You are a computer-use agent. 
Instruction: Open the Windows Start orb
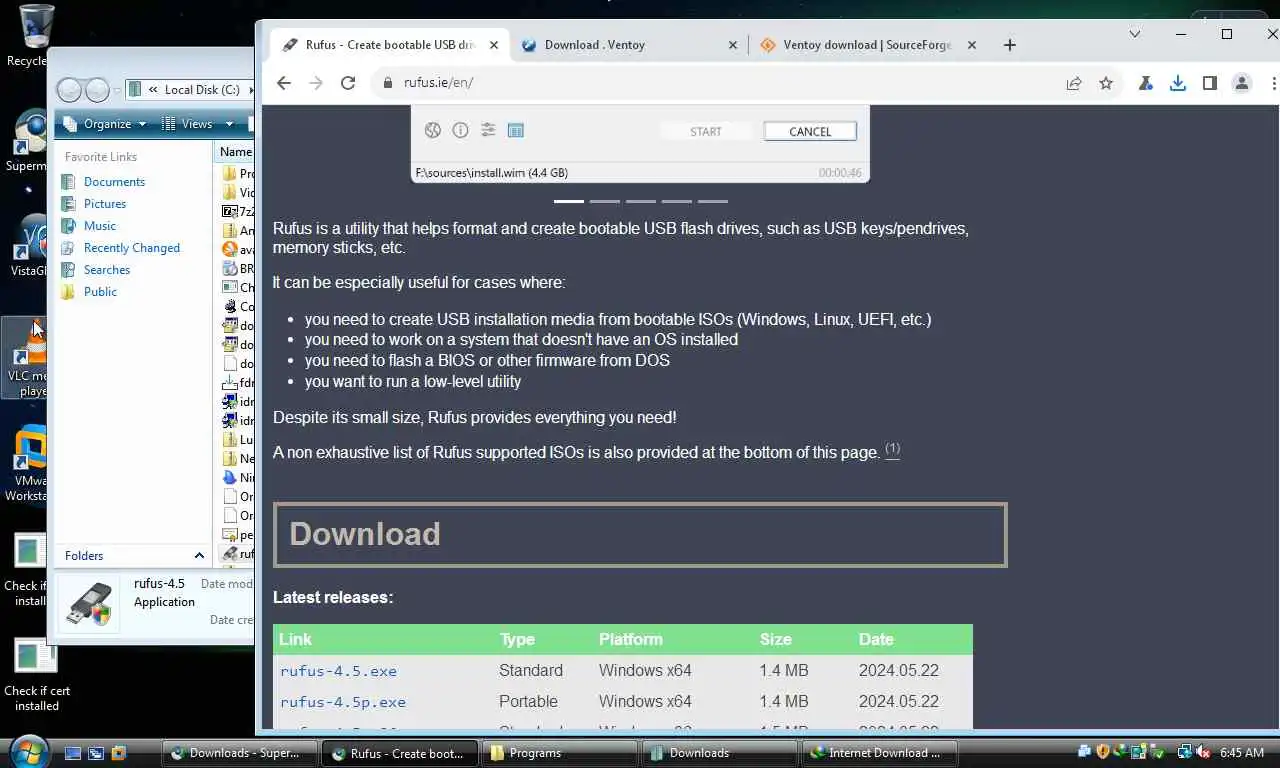[x=27, y=751]
